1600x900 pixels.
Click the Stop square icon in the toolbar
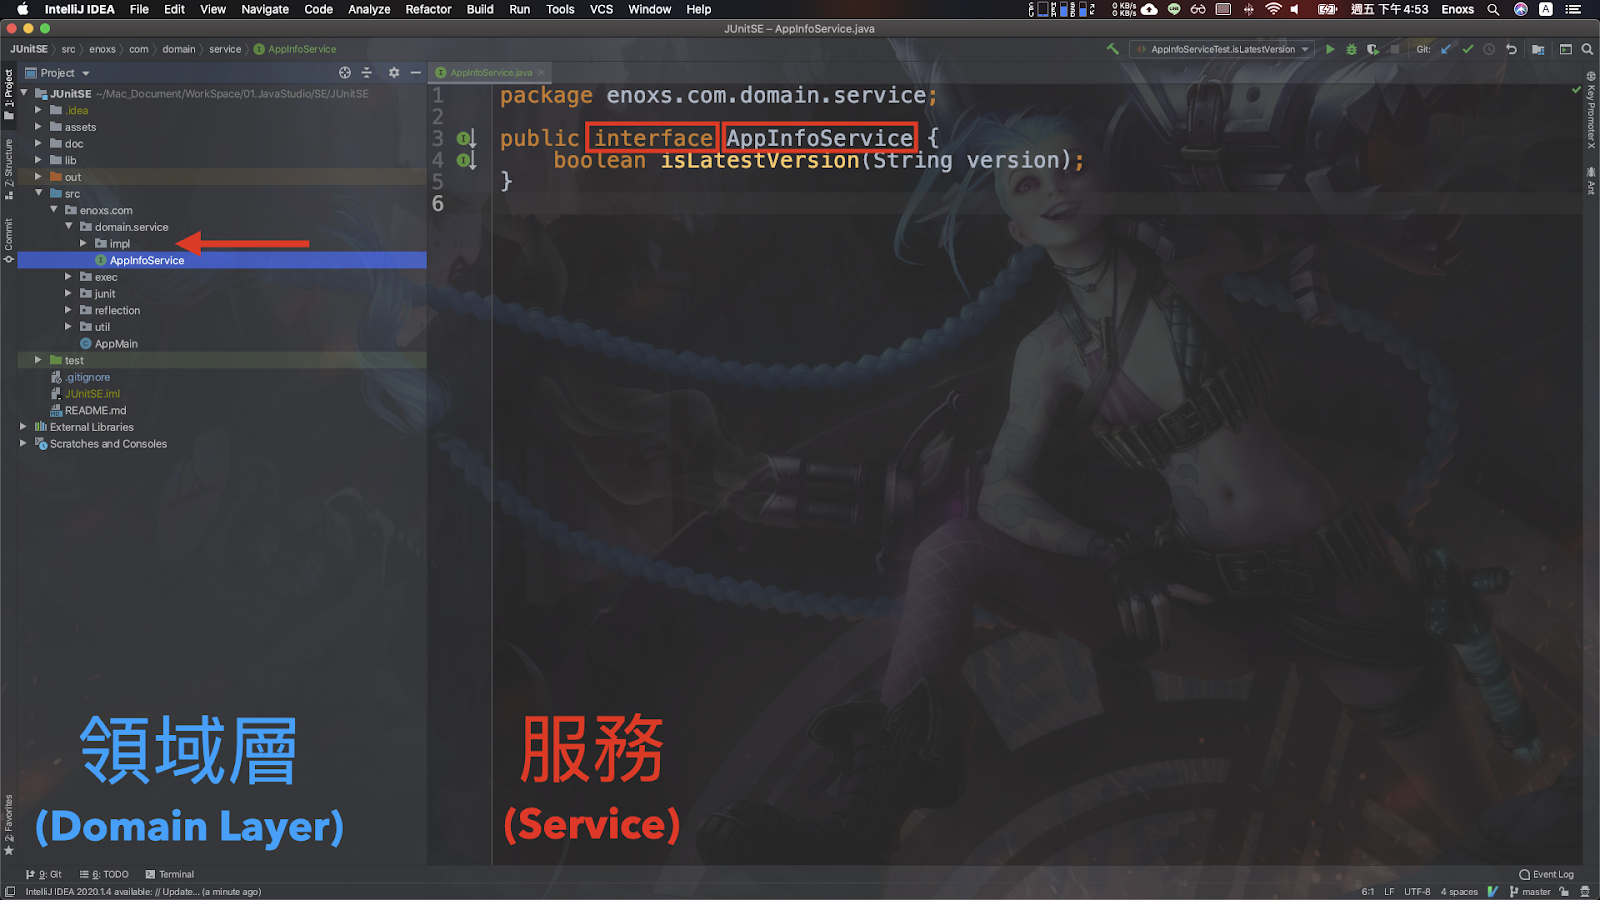point(1395,49)
